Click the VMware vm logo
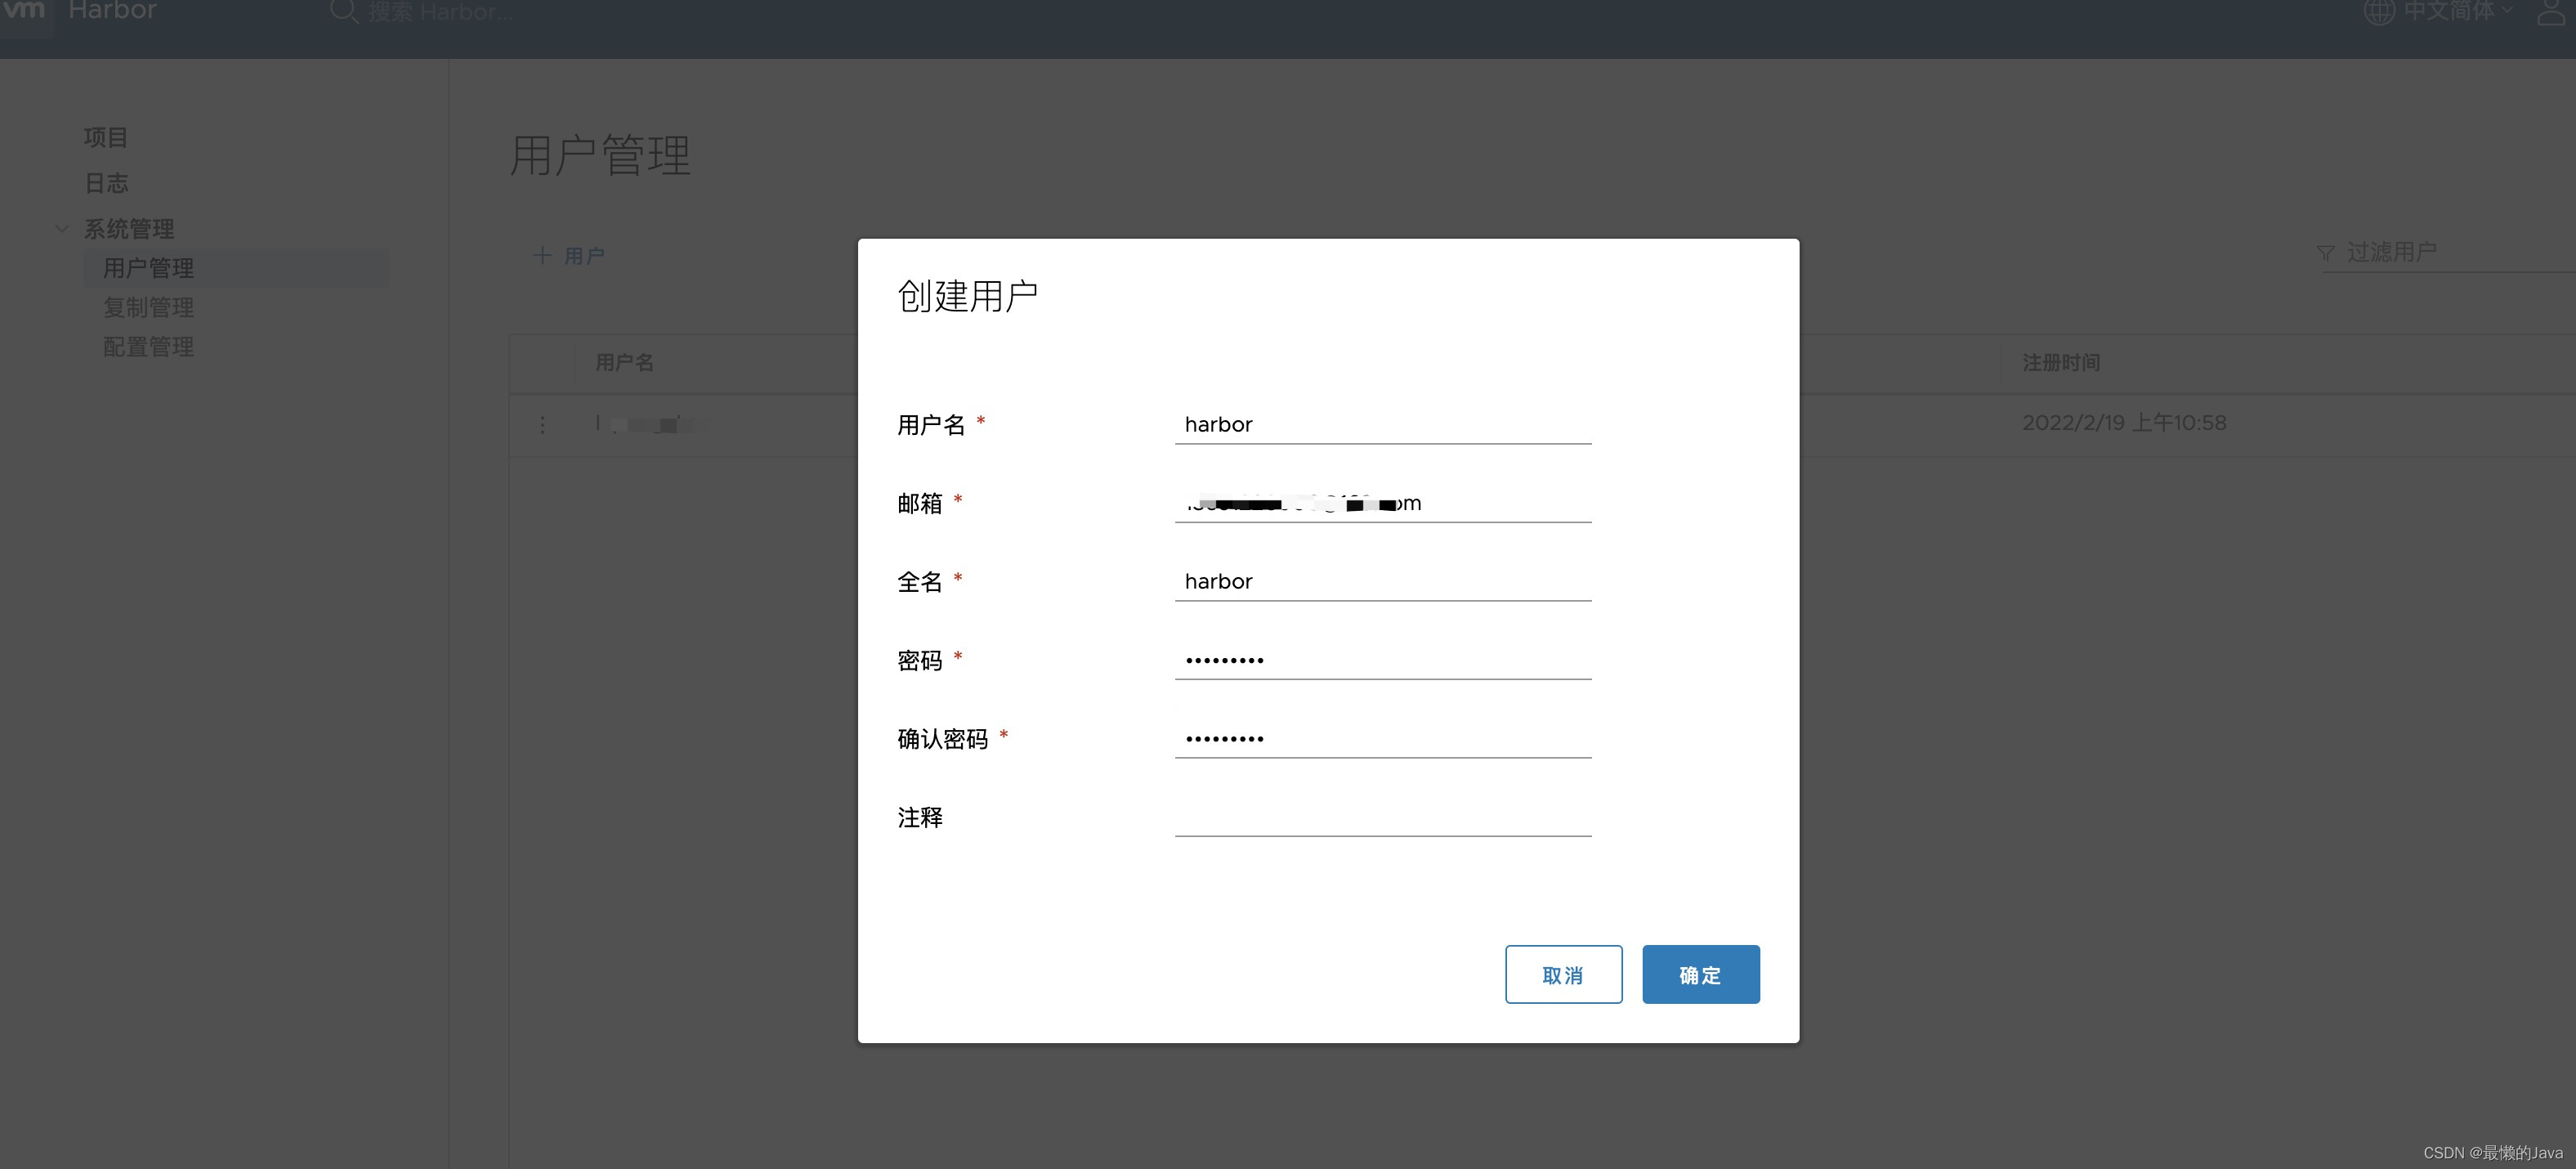Screen dimensions: 2576x1169 click(25, 10)
